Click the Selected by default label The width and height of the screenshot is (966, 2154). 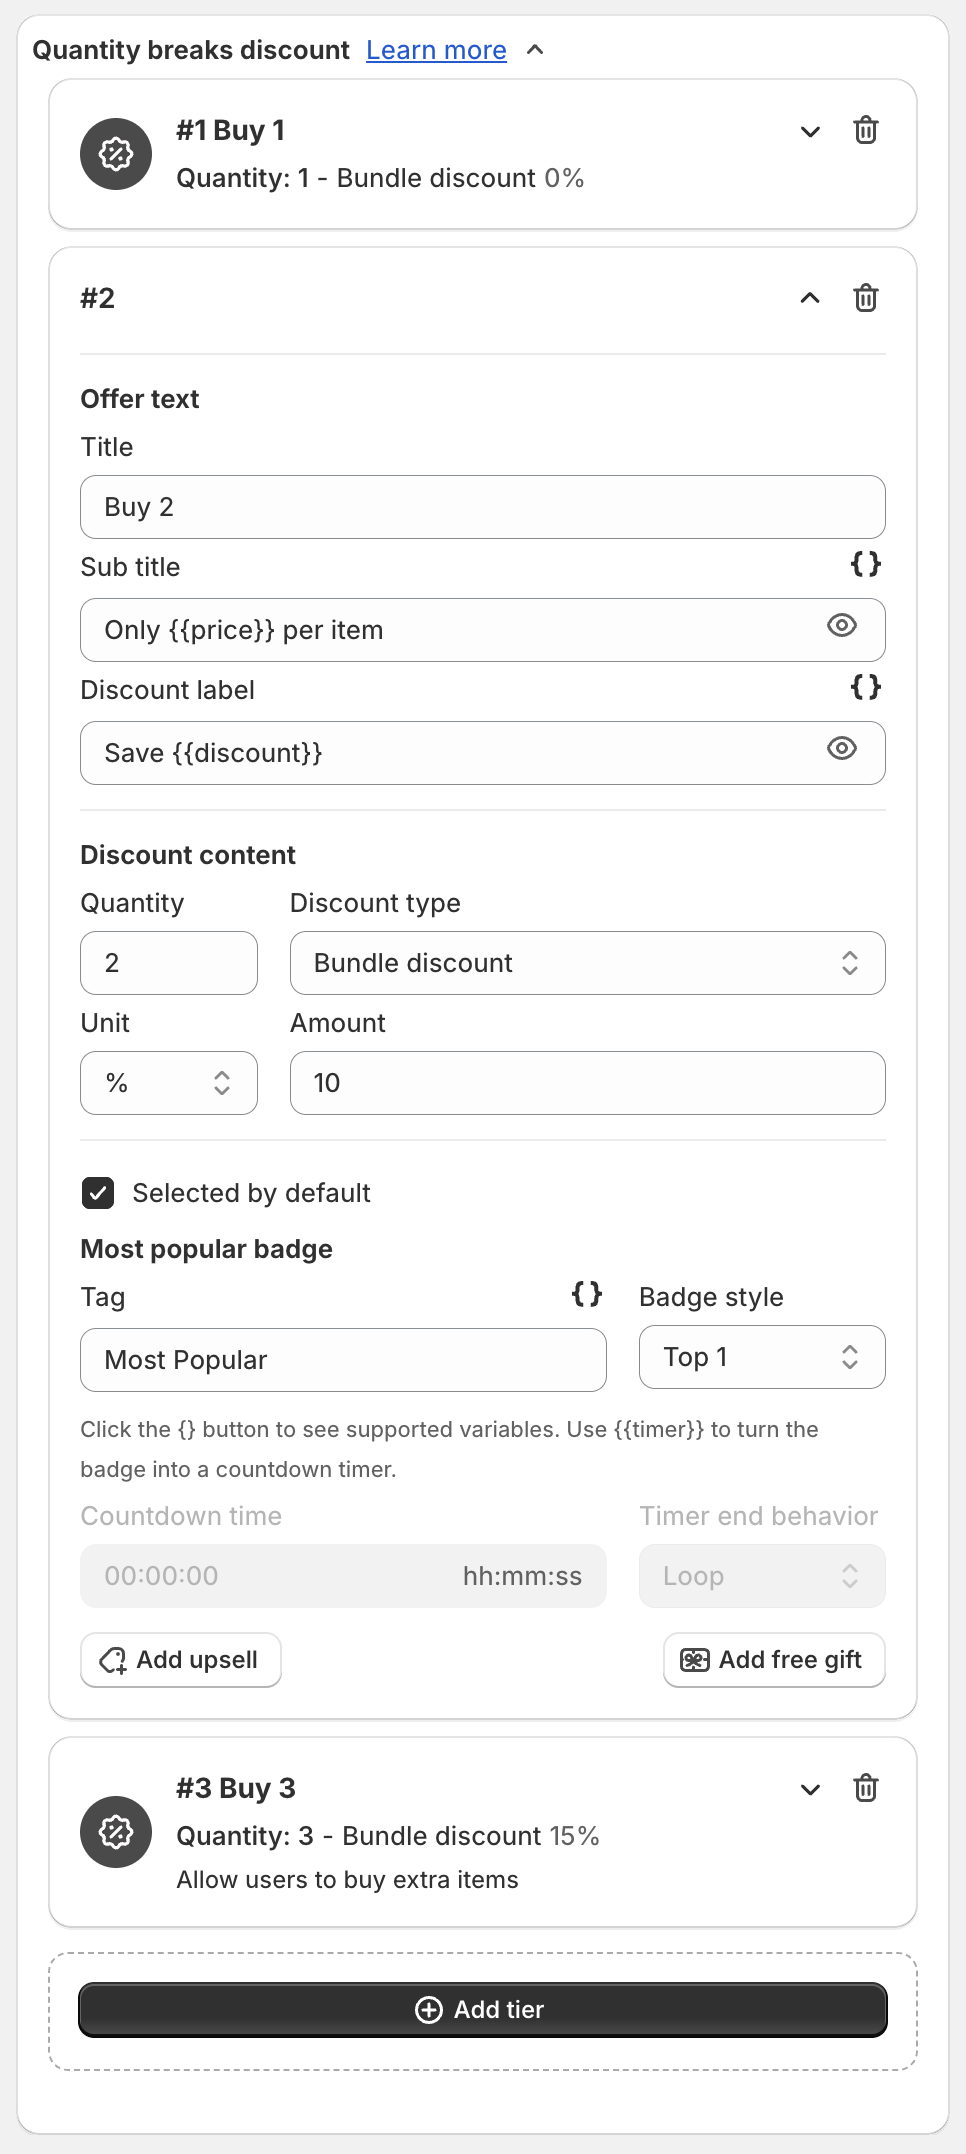coord(251,1193)
